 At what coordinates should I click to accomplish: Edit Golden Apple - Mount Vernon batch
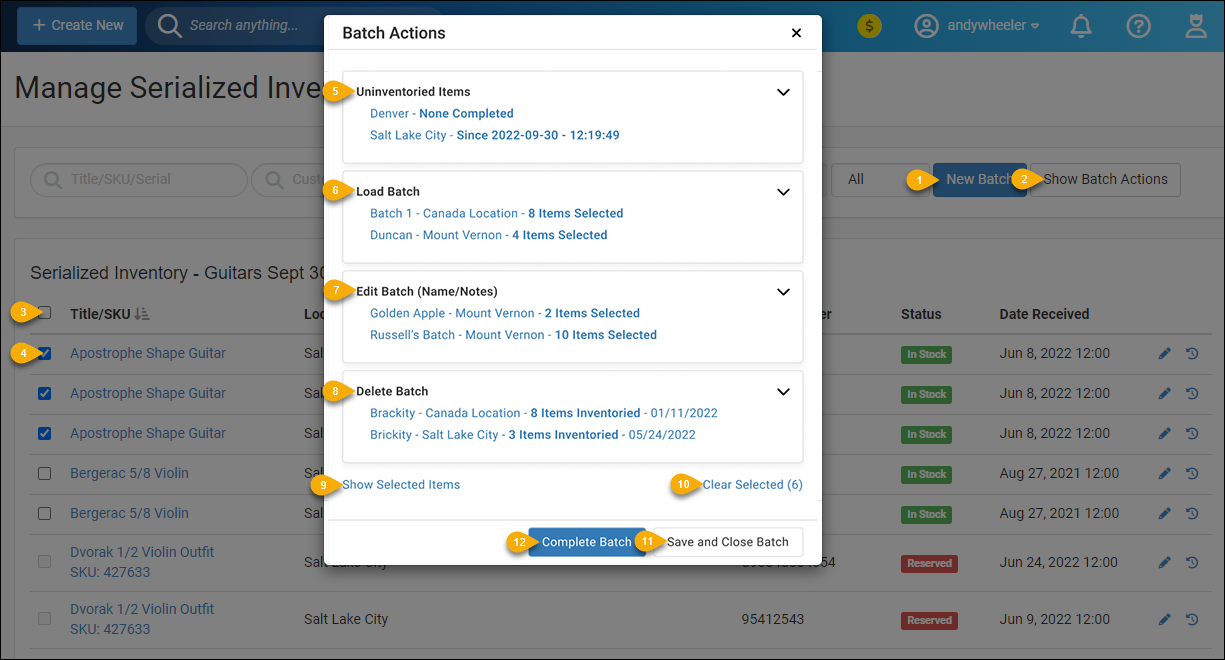pyautogui.click(x=505, y=314)
